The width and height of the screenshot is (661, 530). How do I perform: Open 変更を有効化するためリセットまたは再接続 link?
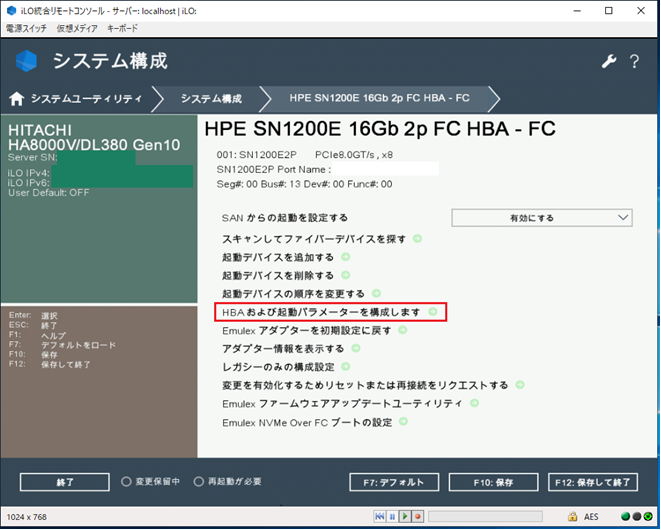click(x=365, y=385)
